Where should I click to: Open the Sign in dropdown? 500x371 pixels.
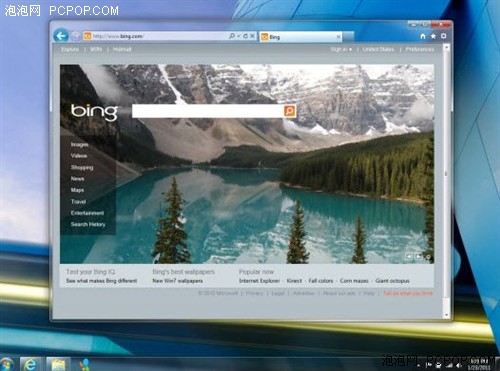pyautogui.click(x=341, y=49)
